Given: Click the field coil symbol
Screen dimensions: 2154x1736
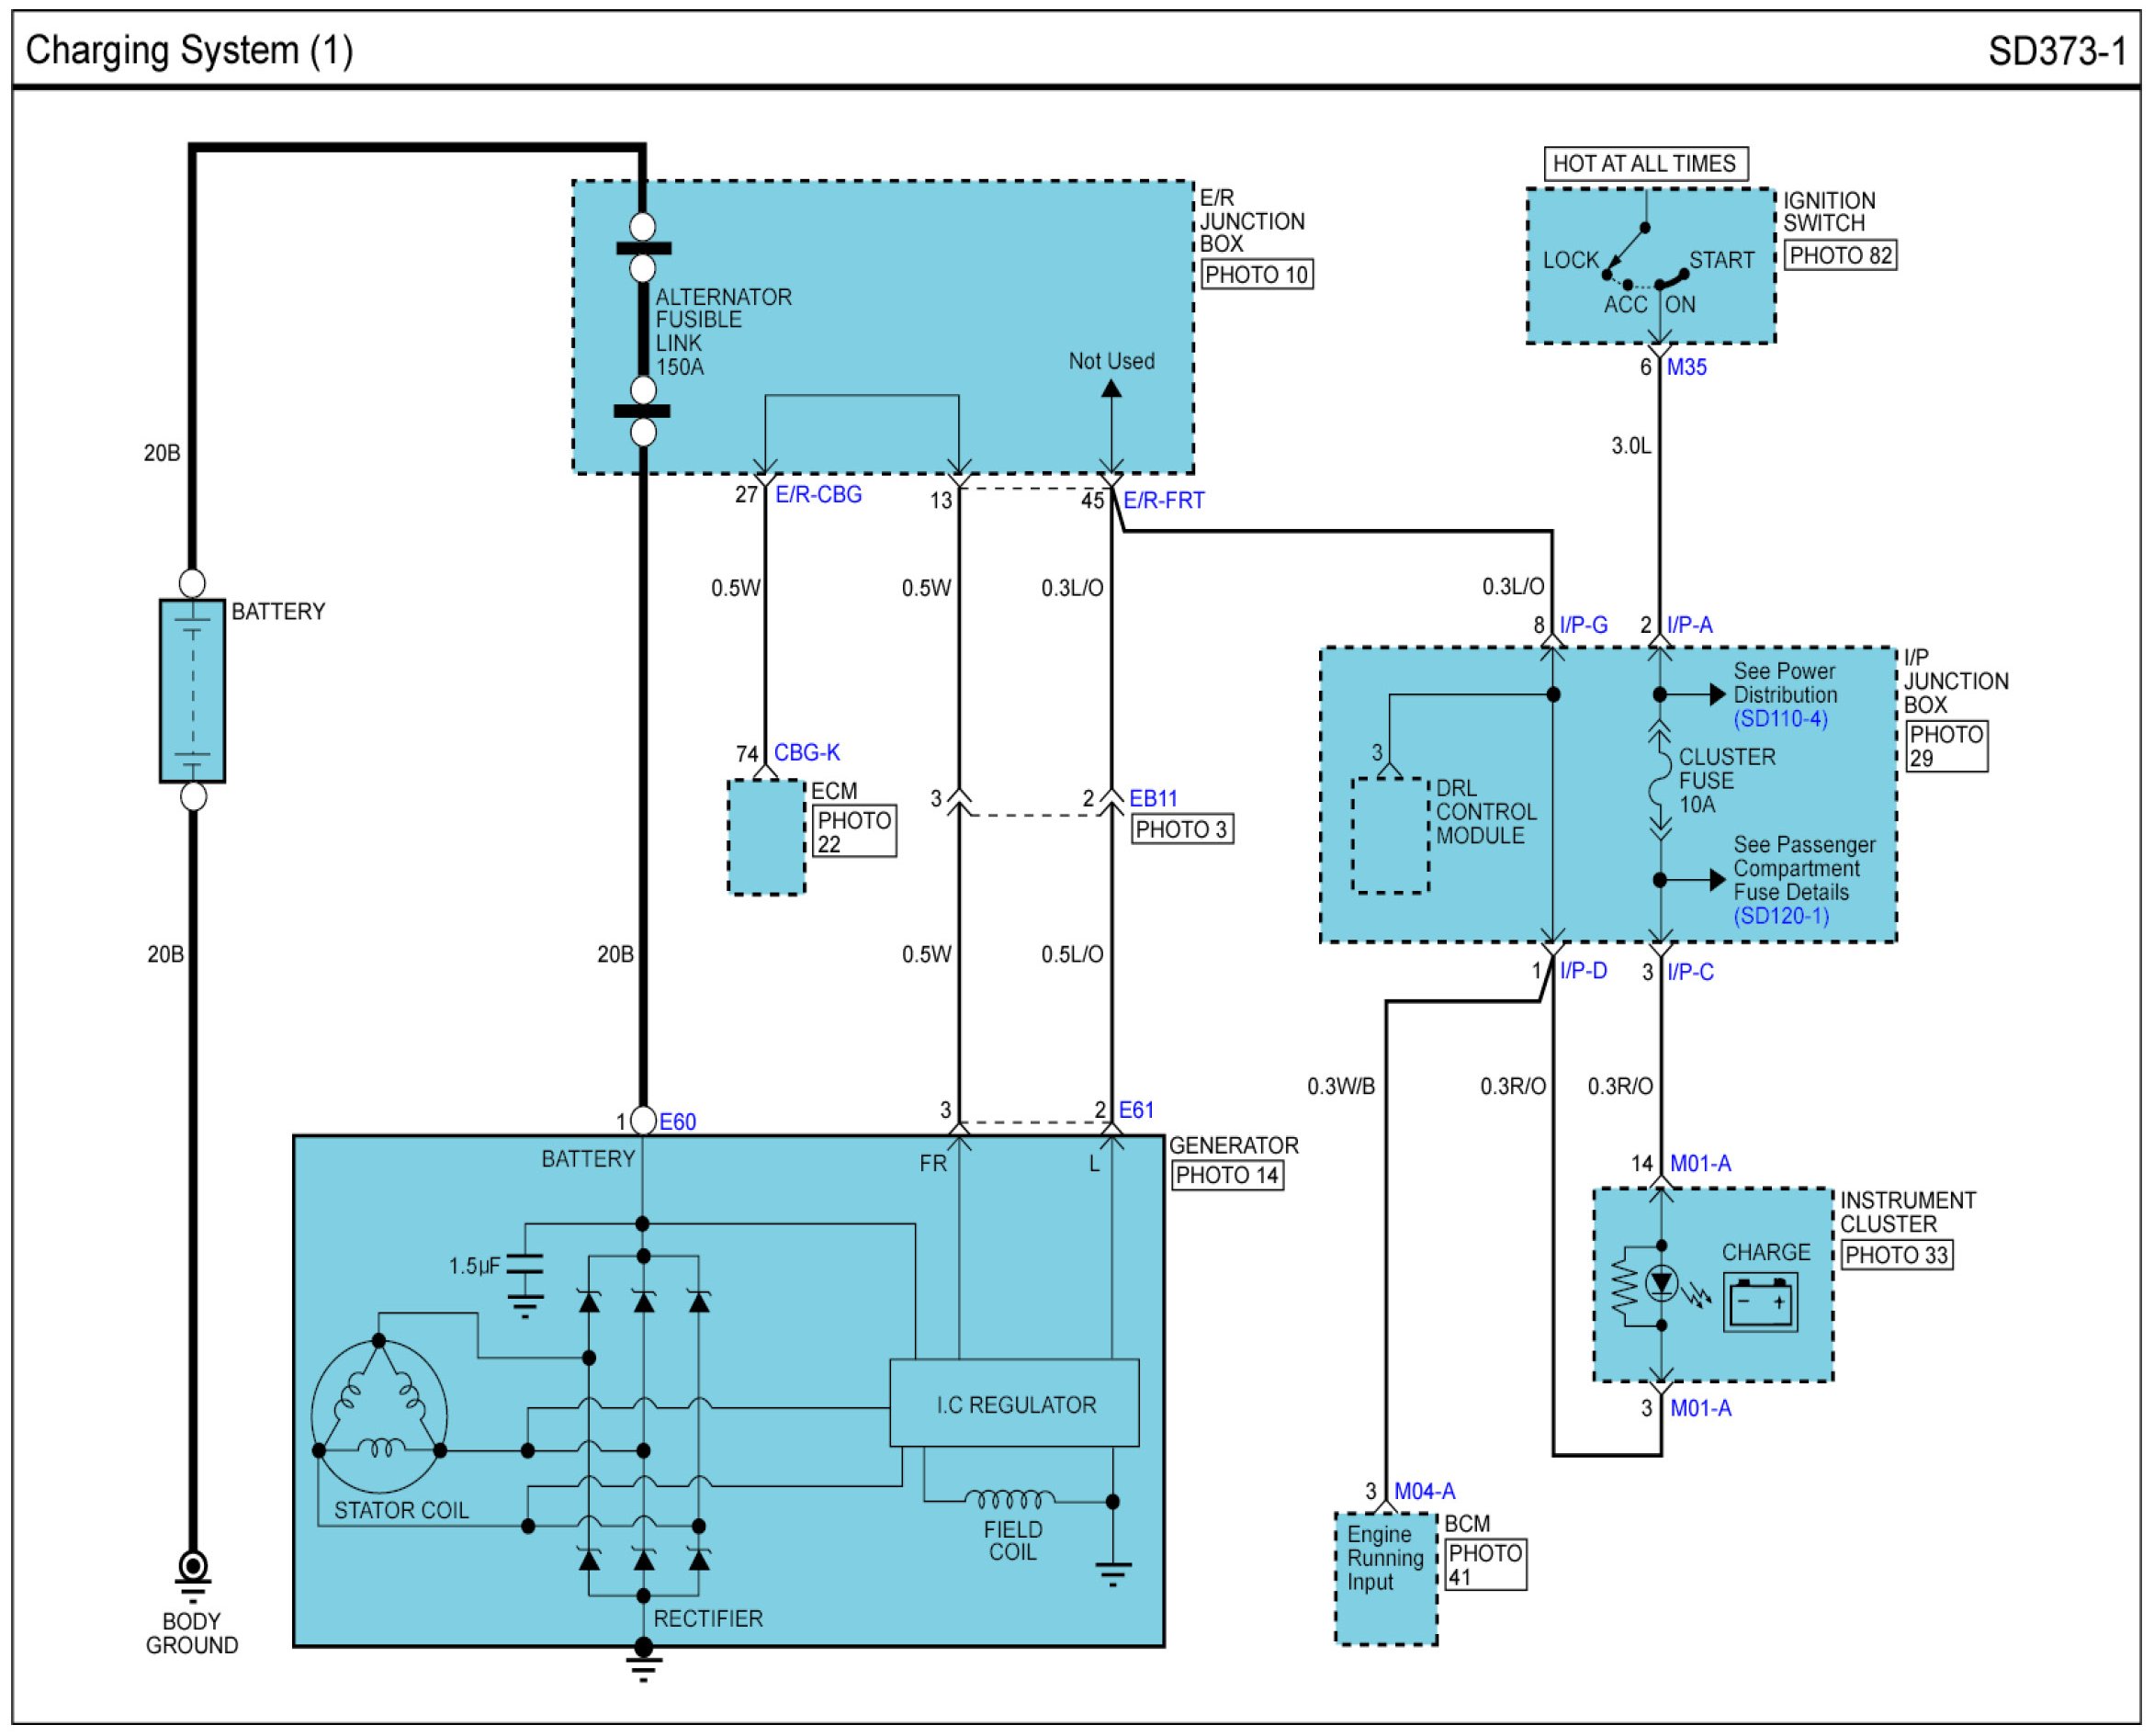Looking at the screenshot, I should (x=1010, y=1499).
